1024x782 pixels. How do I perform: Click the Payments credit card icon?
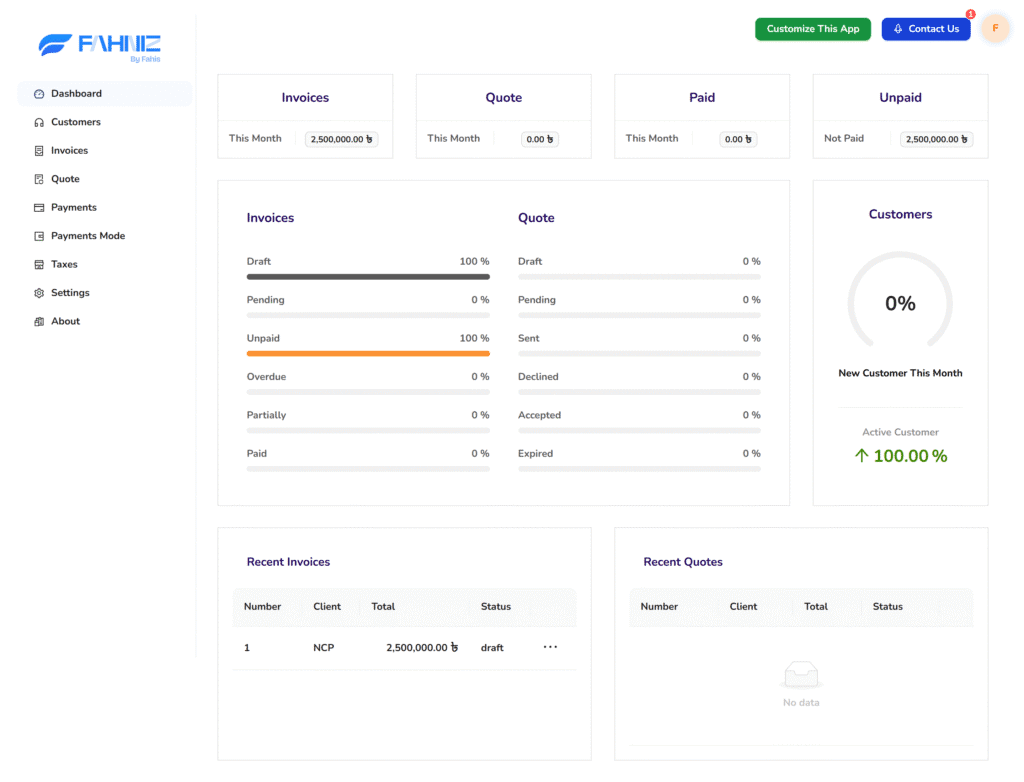coord(39,208)
